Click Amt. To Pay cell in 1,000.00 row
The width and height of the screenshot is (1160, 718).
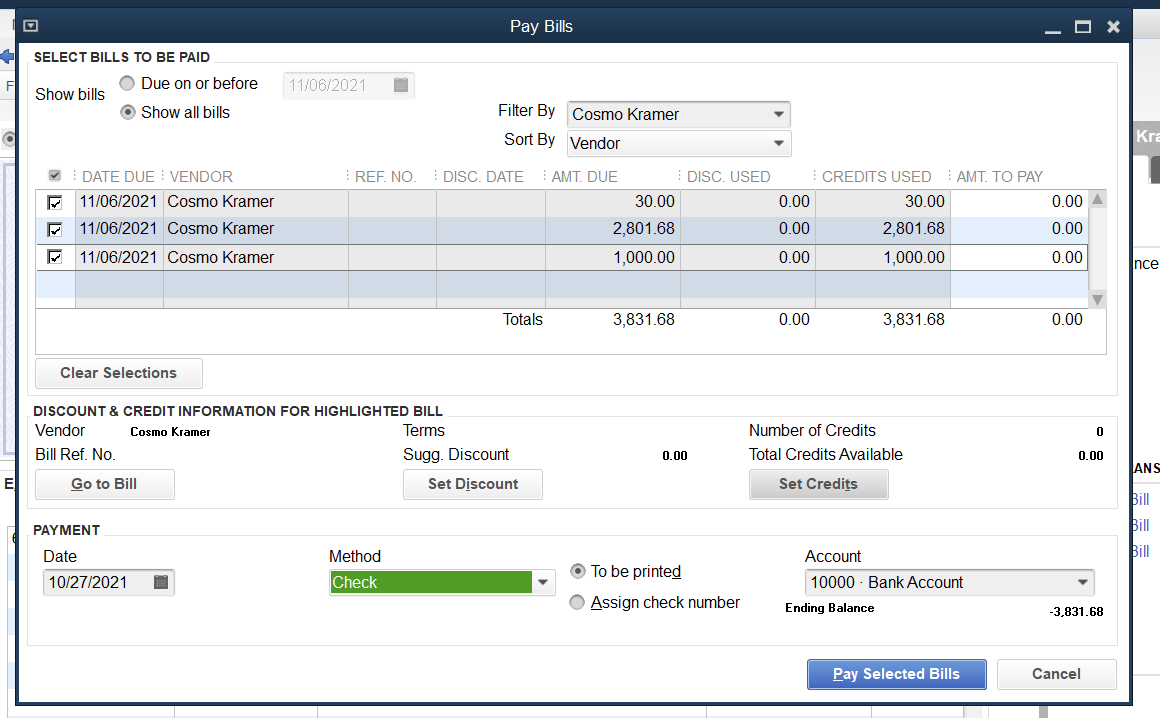point(1019,257)
